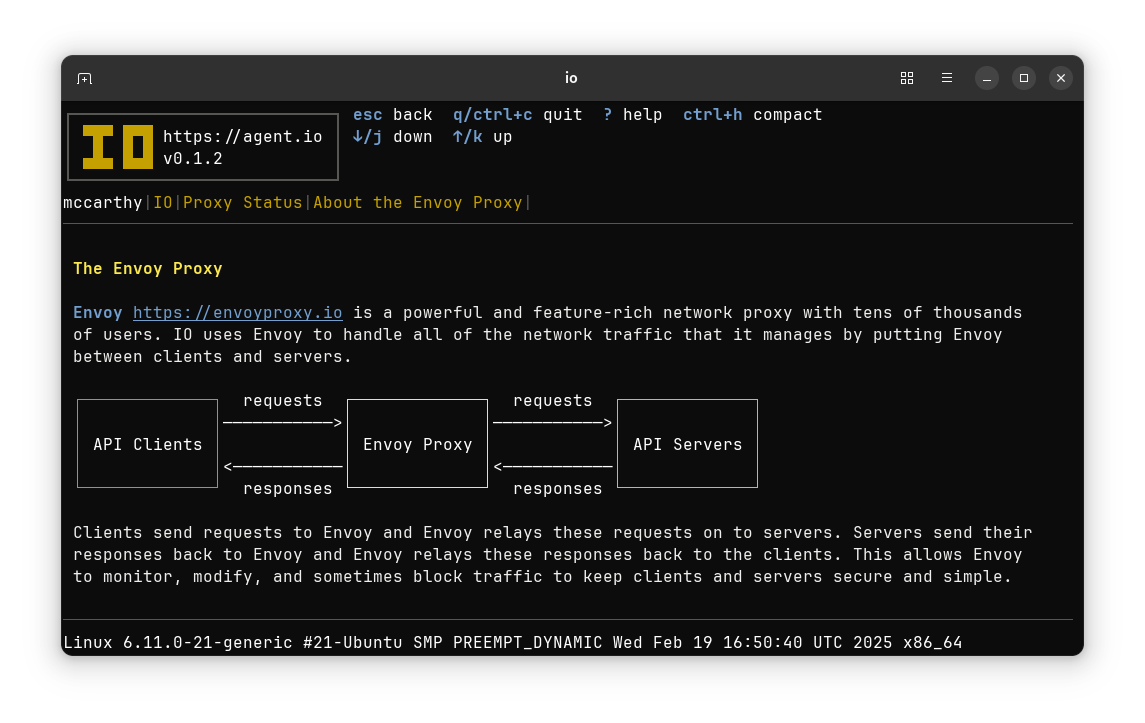Click the API Clients diagram box
This screenshot has height=723, width=1145.
coord(148,443)
